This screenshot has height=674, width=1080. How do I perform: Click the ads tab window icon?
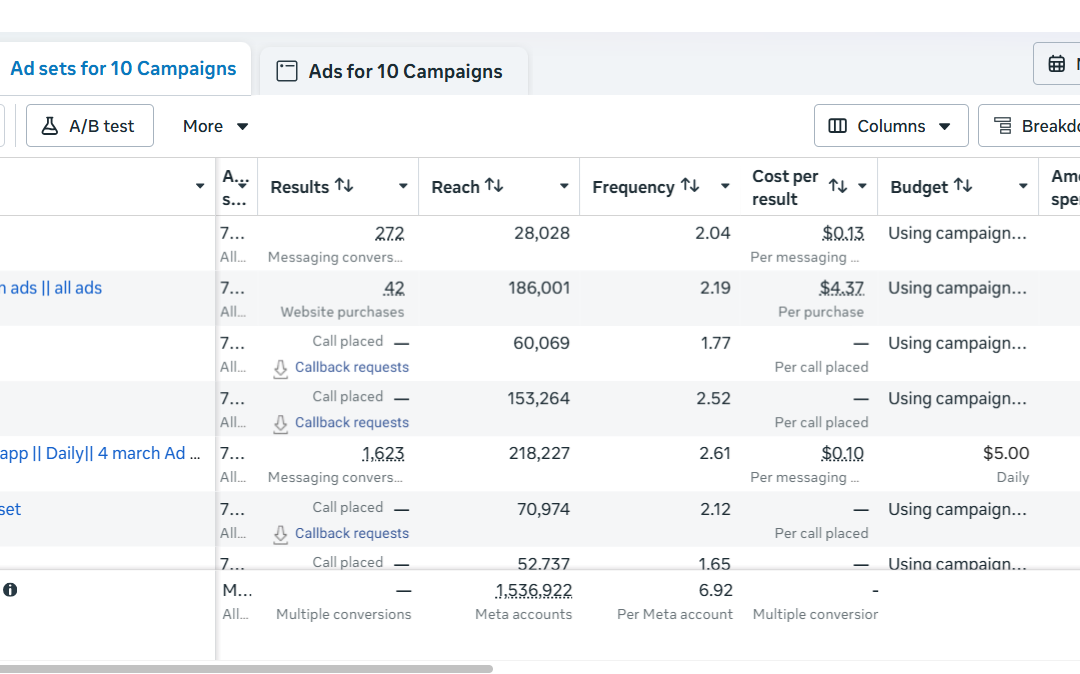point(287,71)
